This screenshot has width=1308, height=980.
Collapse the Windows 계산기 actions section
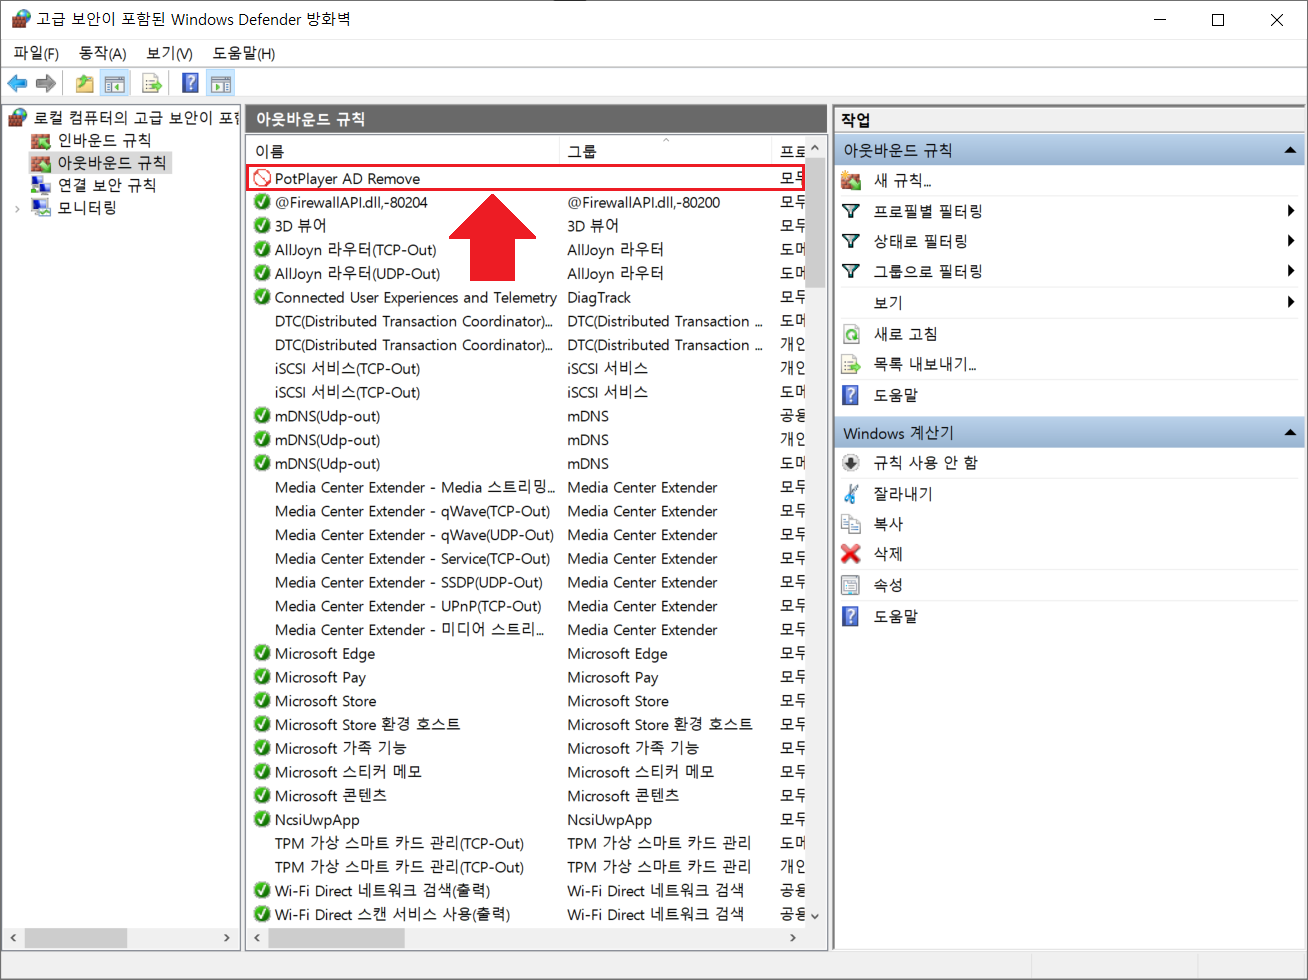(x=1290, y=433)
